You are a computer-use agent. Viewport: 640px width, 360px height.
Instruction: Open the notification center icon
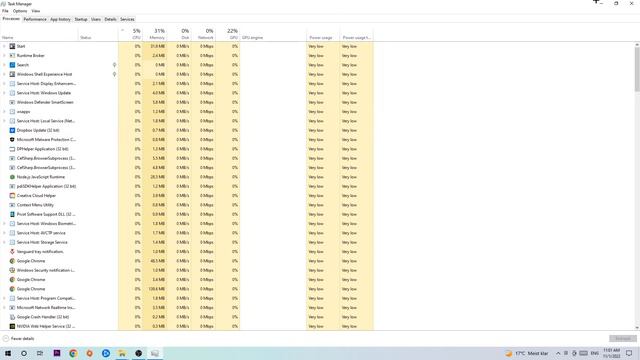click(x=629, y=353)
